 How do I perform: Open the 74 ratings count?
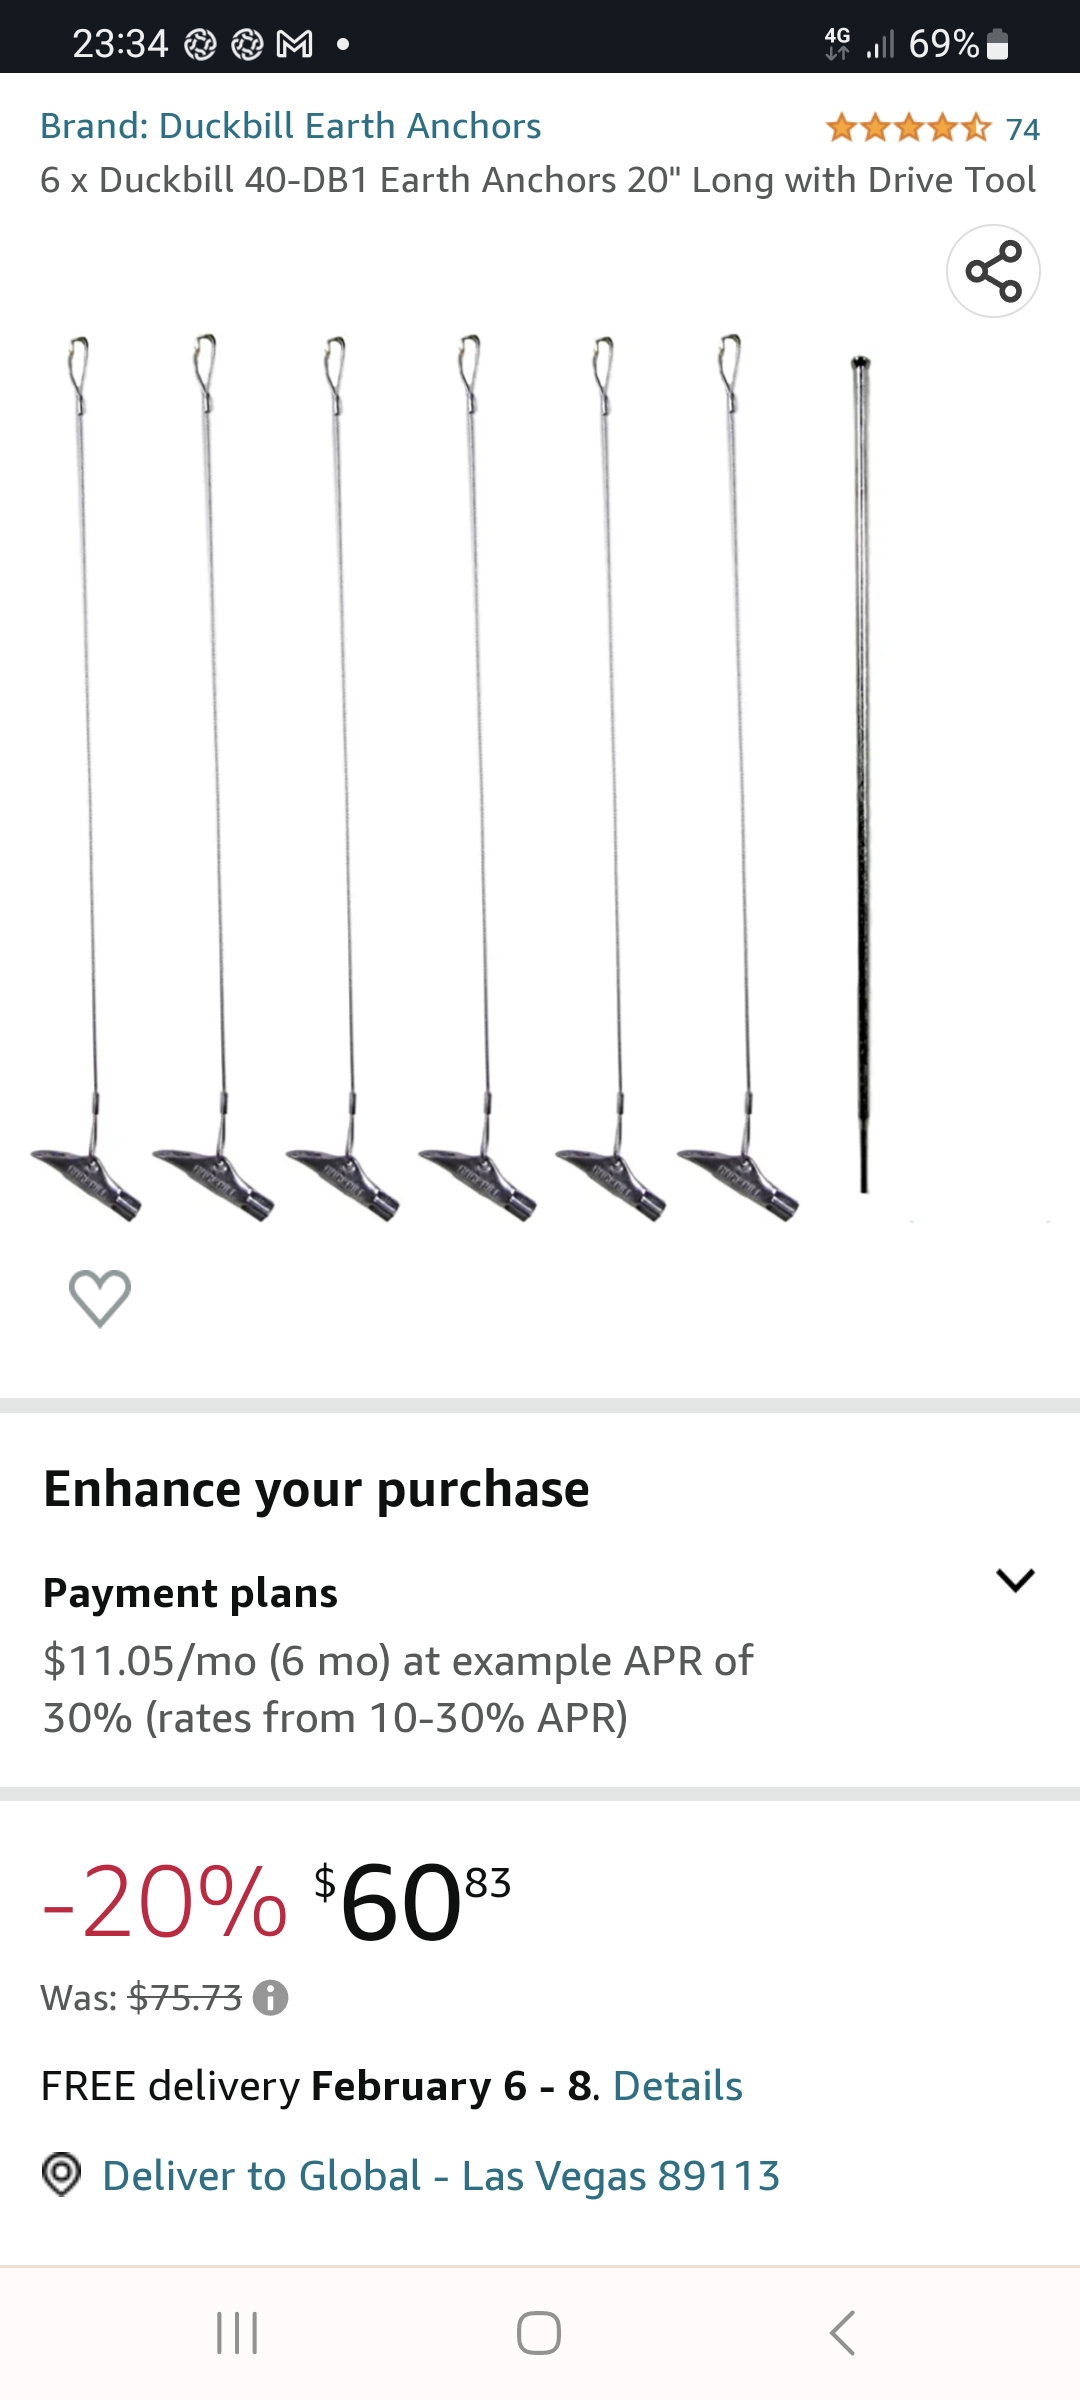click(x=1023, y=129)
